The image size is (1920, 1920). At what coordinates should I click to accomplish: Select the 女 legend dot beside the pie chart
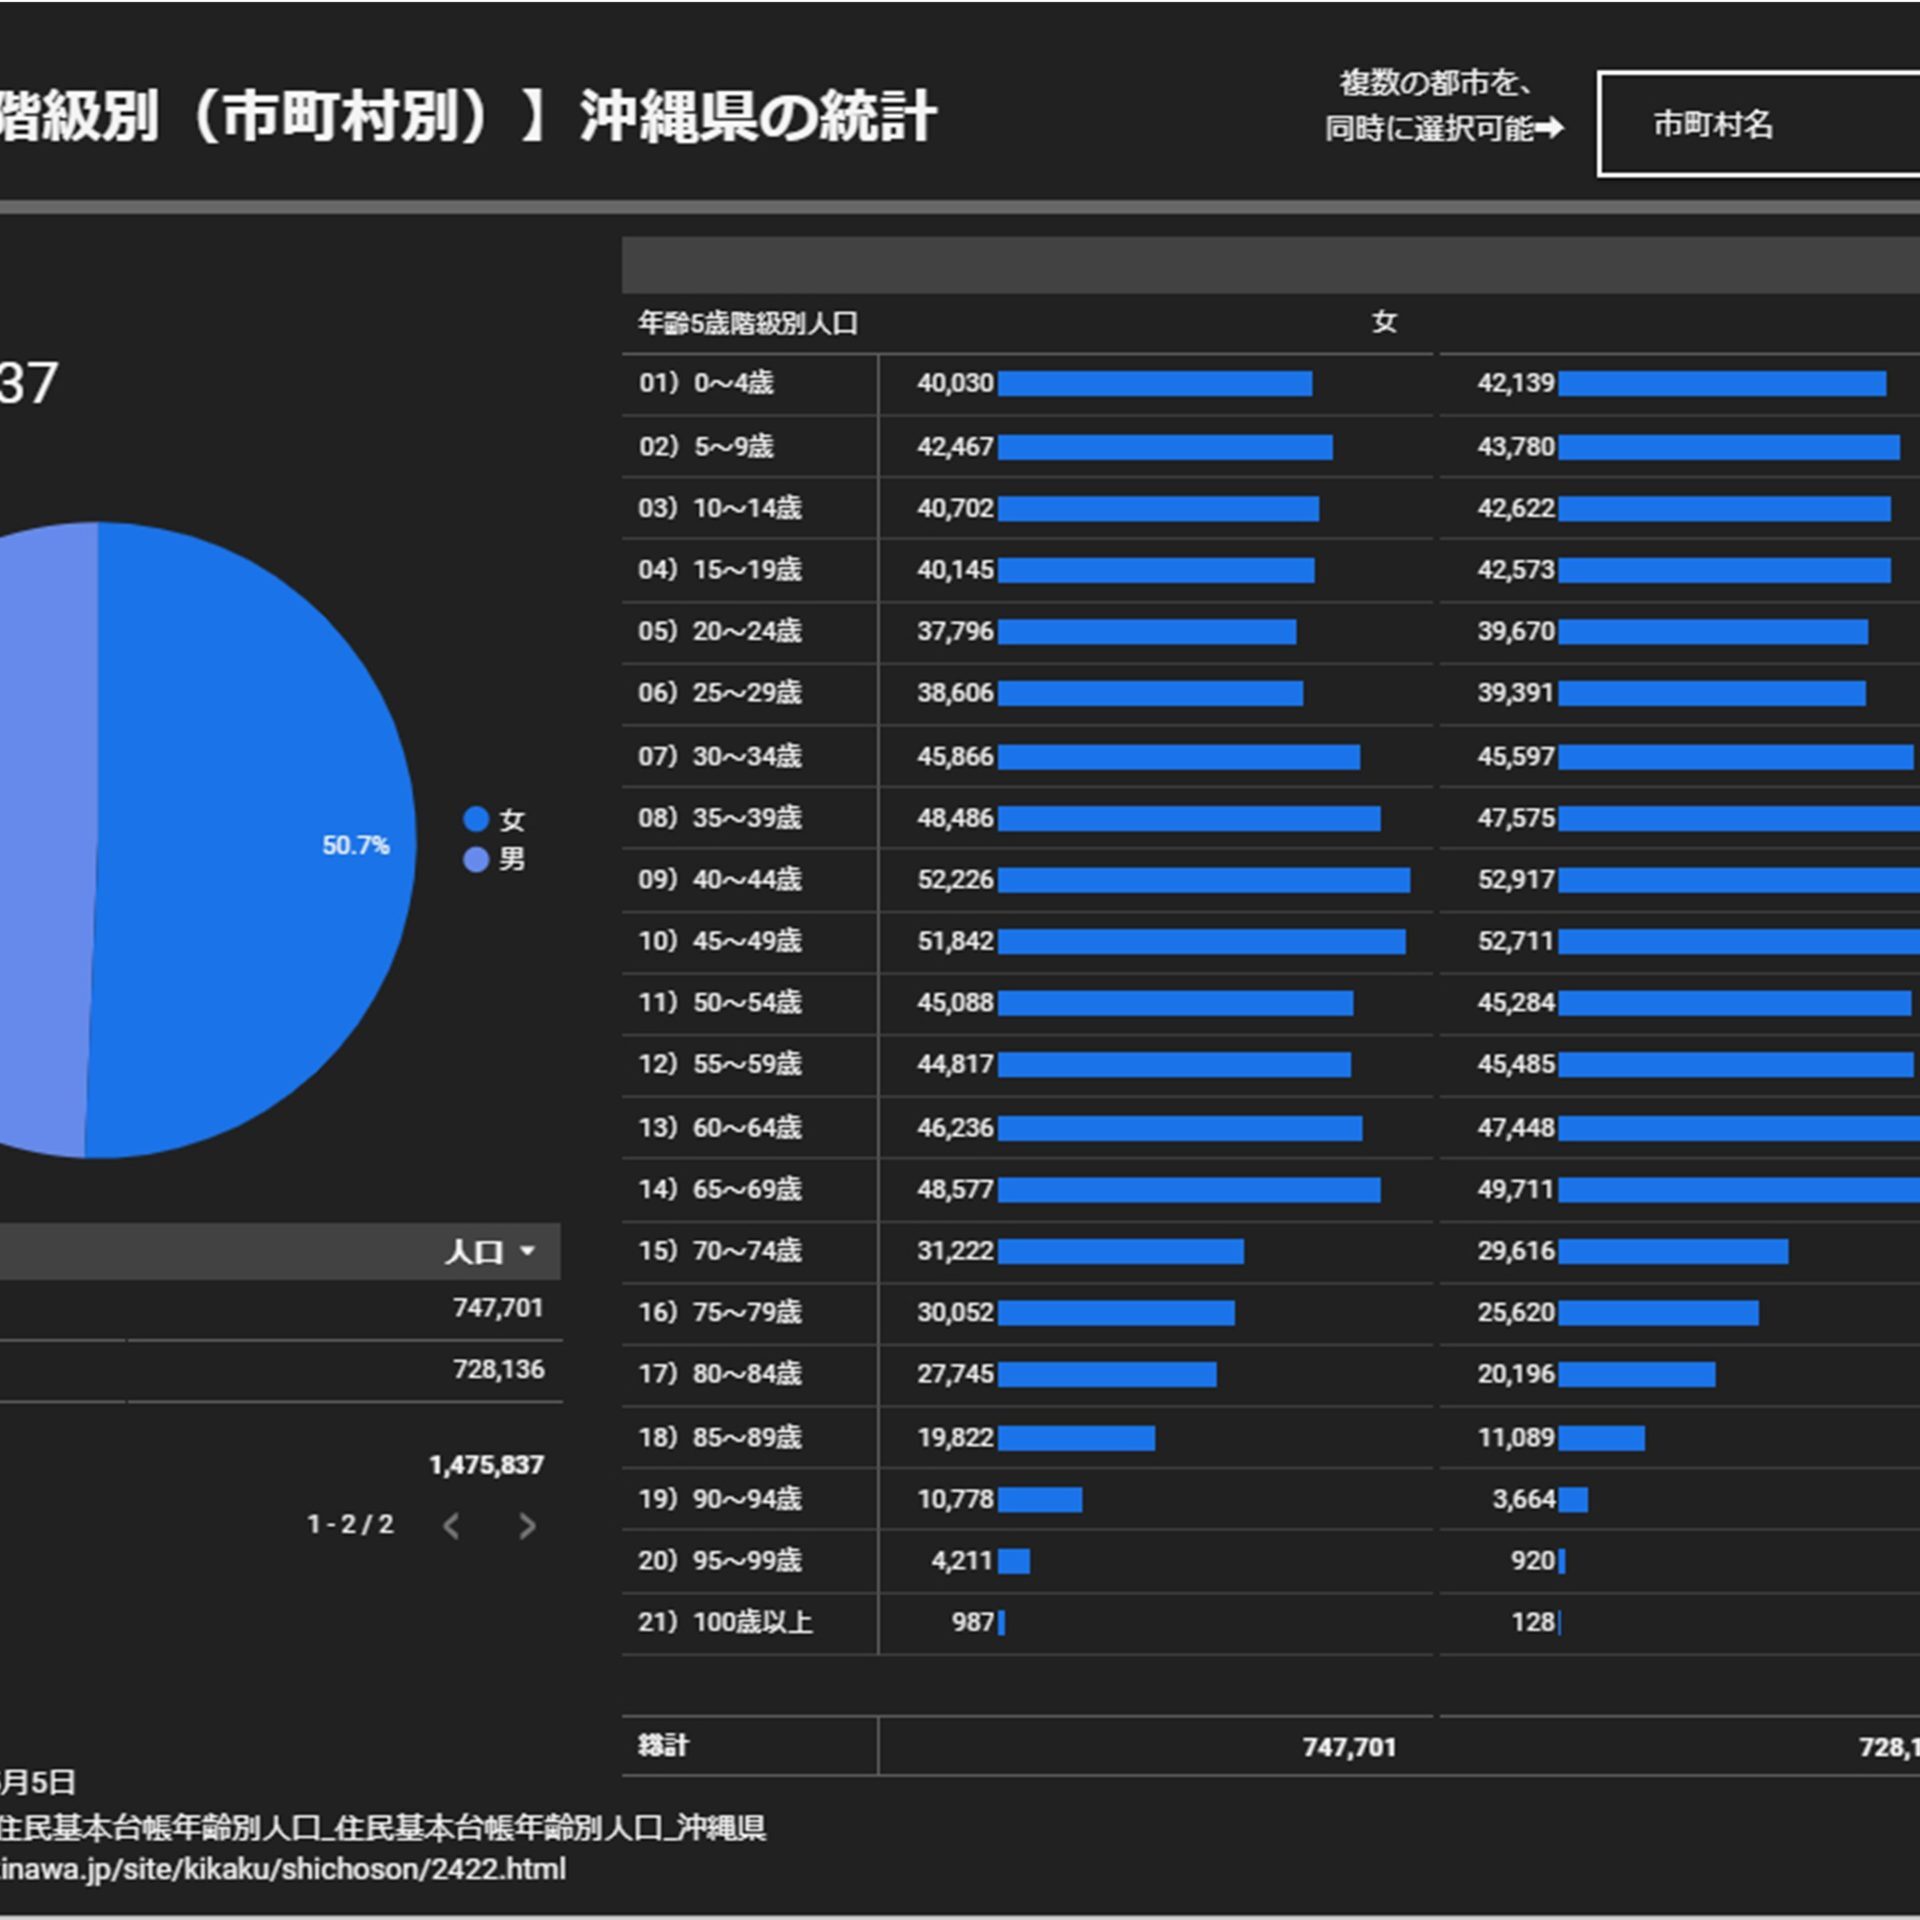pyautogui.click(x=478, y=820)
